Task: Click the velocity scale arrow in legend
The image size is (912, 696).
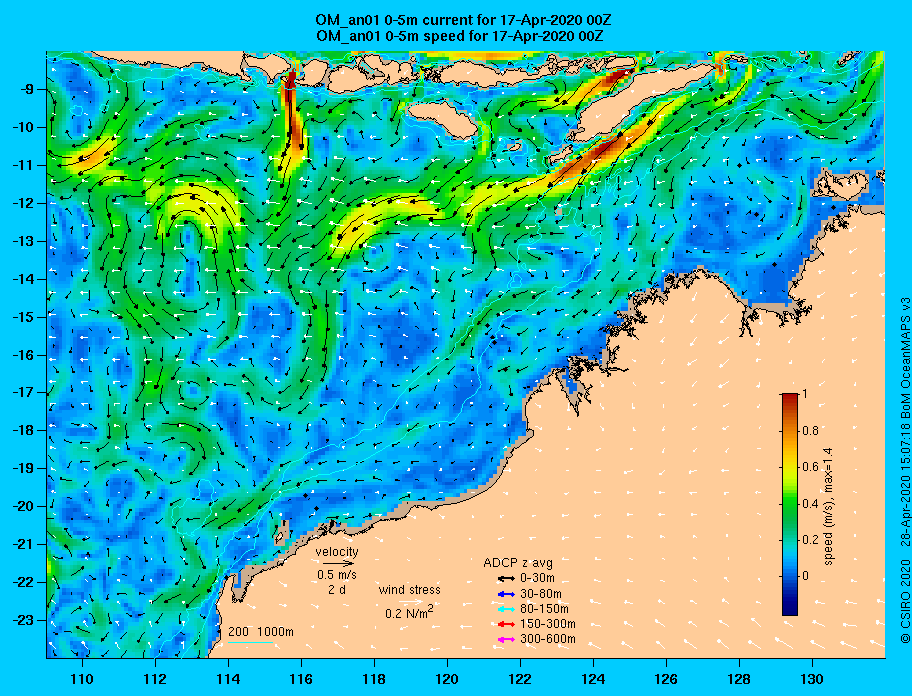Action: pyautogui.click(x=338, y=563)
